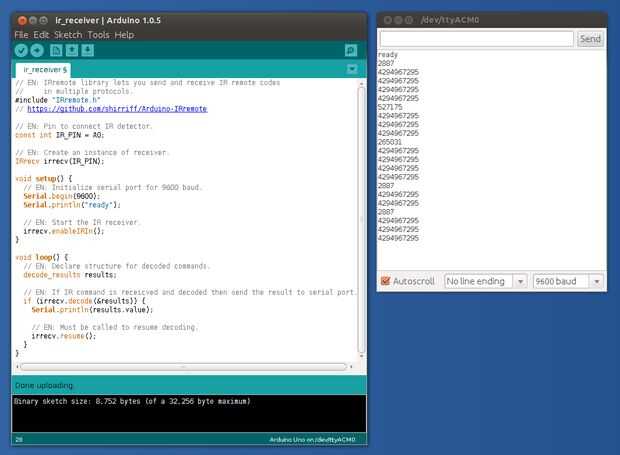
Task: Toggle the Autoscroll checkbox
Action: [385, 281]
